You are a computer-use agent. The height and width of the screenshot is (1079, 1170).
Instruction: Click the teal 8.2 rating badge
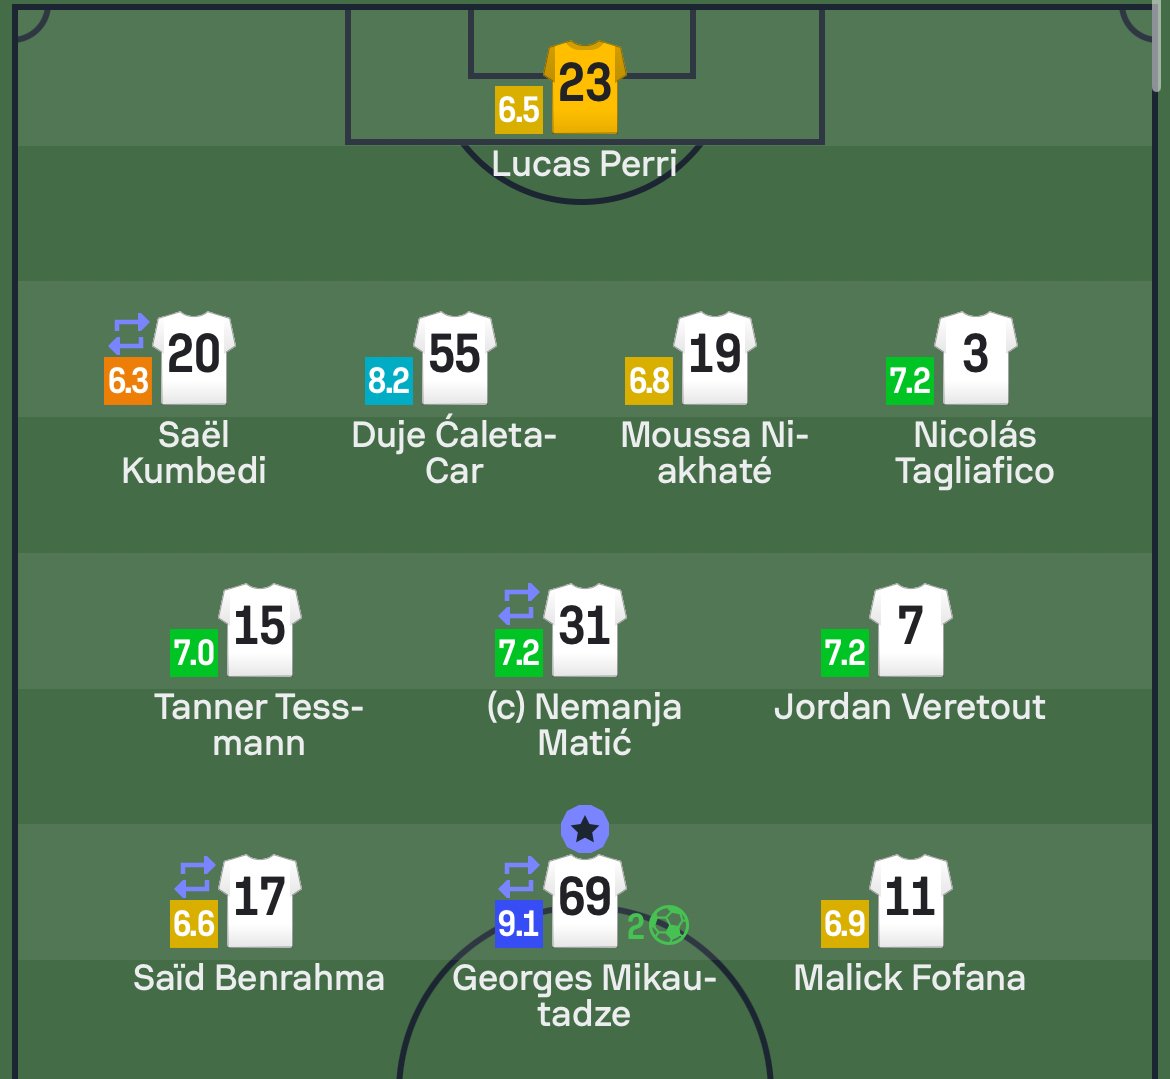[389, 381]
